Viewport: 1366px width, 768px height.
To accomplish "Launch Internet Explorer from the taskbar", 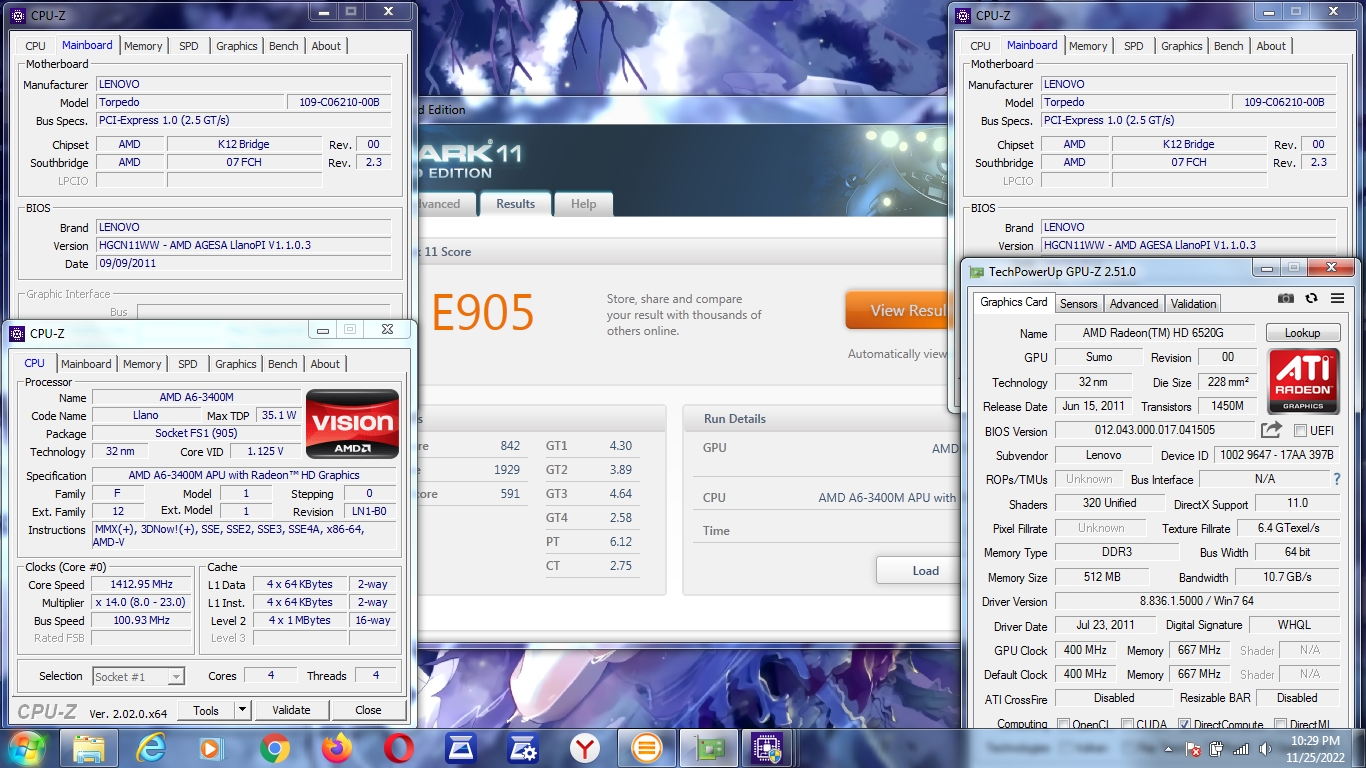I will coord(151,748).
